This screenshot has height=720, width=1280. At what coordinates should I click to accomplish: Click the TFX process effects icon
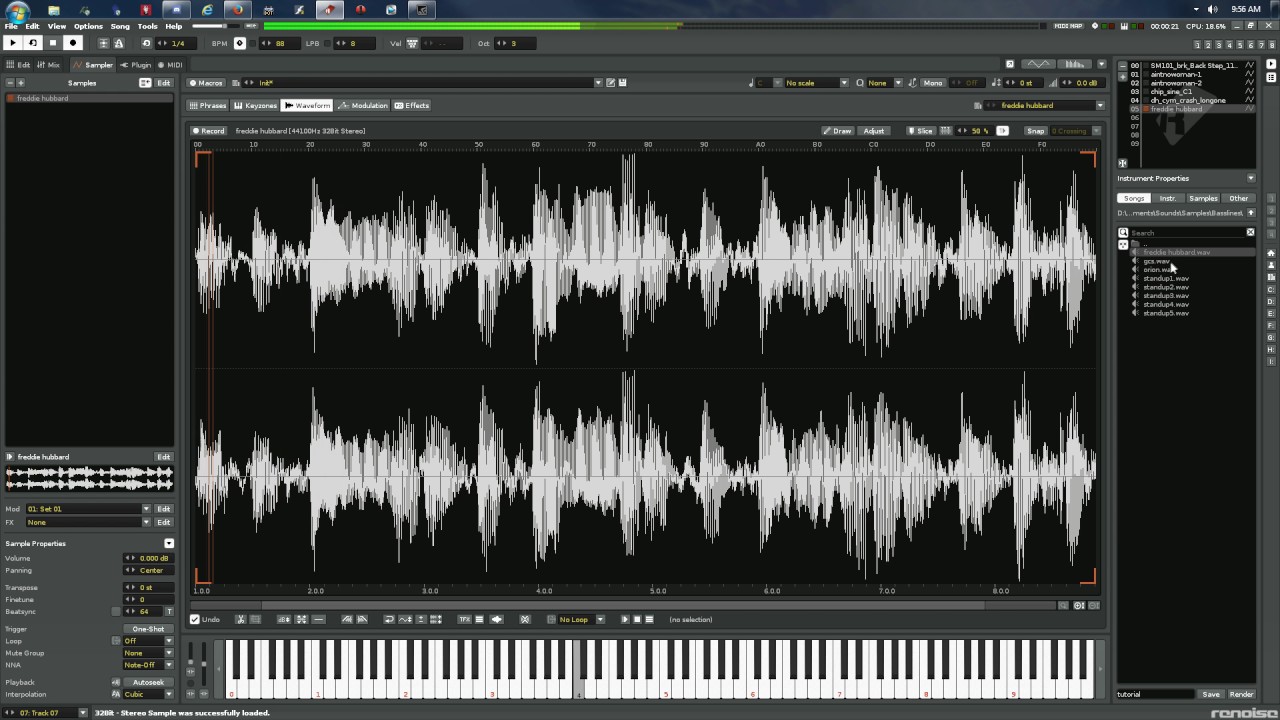click(x=464, y=619)
